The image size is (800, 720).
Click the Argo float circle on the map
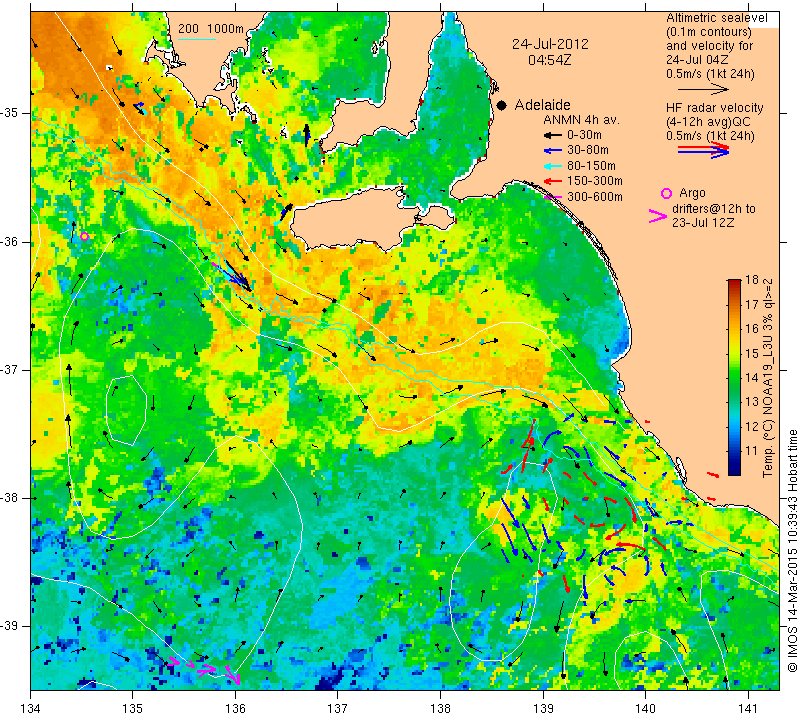tap(85, 236)
